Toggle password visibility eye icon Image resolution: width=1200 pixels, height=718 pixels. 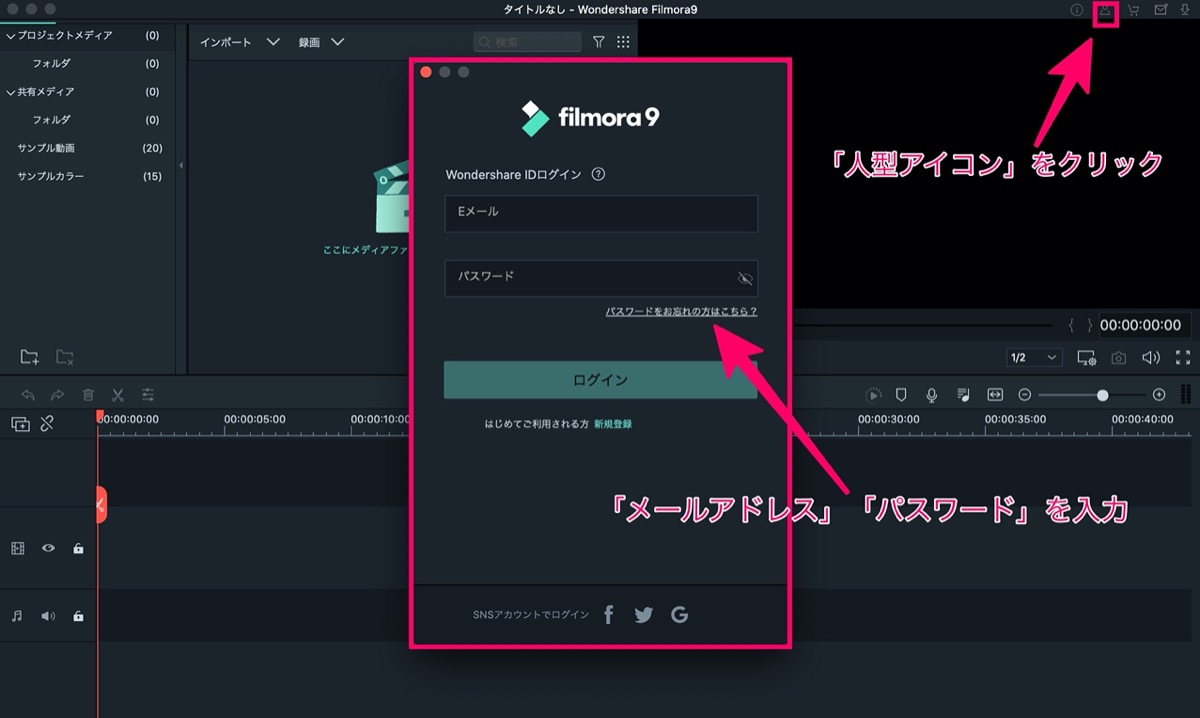(744, 278)
